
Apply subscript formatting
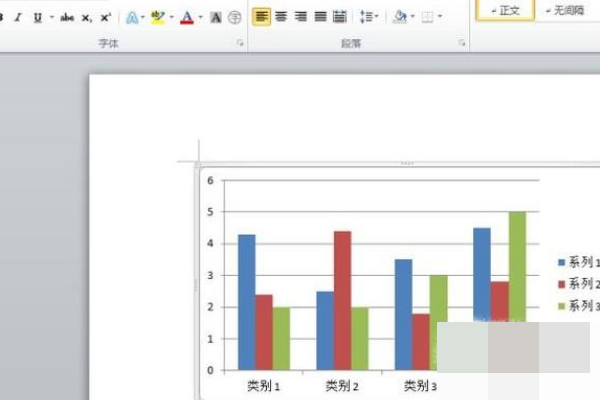[86, 18]
